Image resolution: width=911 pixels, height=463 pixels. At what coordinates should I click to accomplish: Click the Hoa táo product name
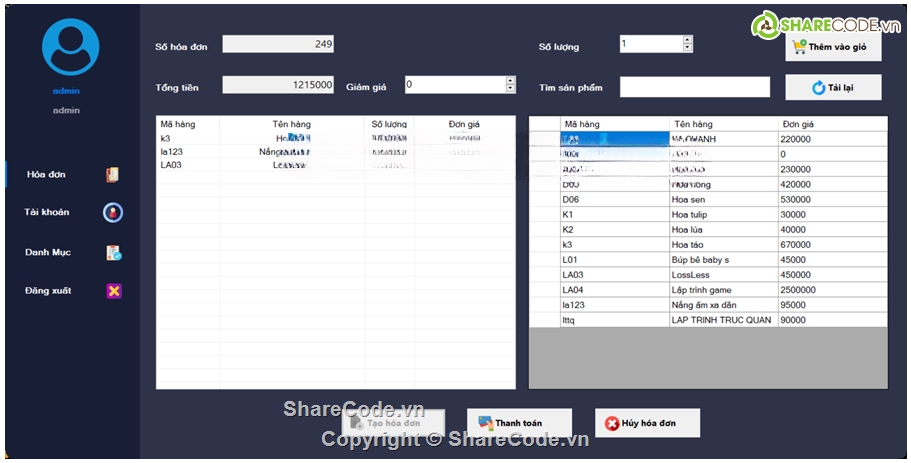point(723,245)
